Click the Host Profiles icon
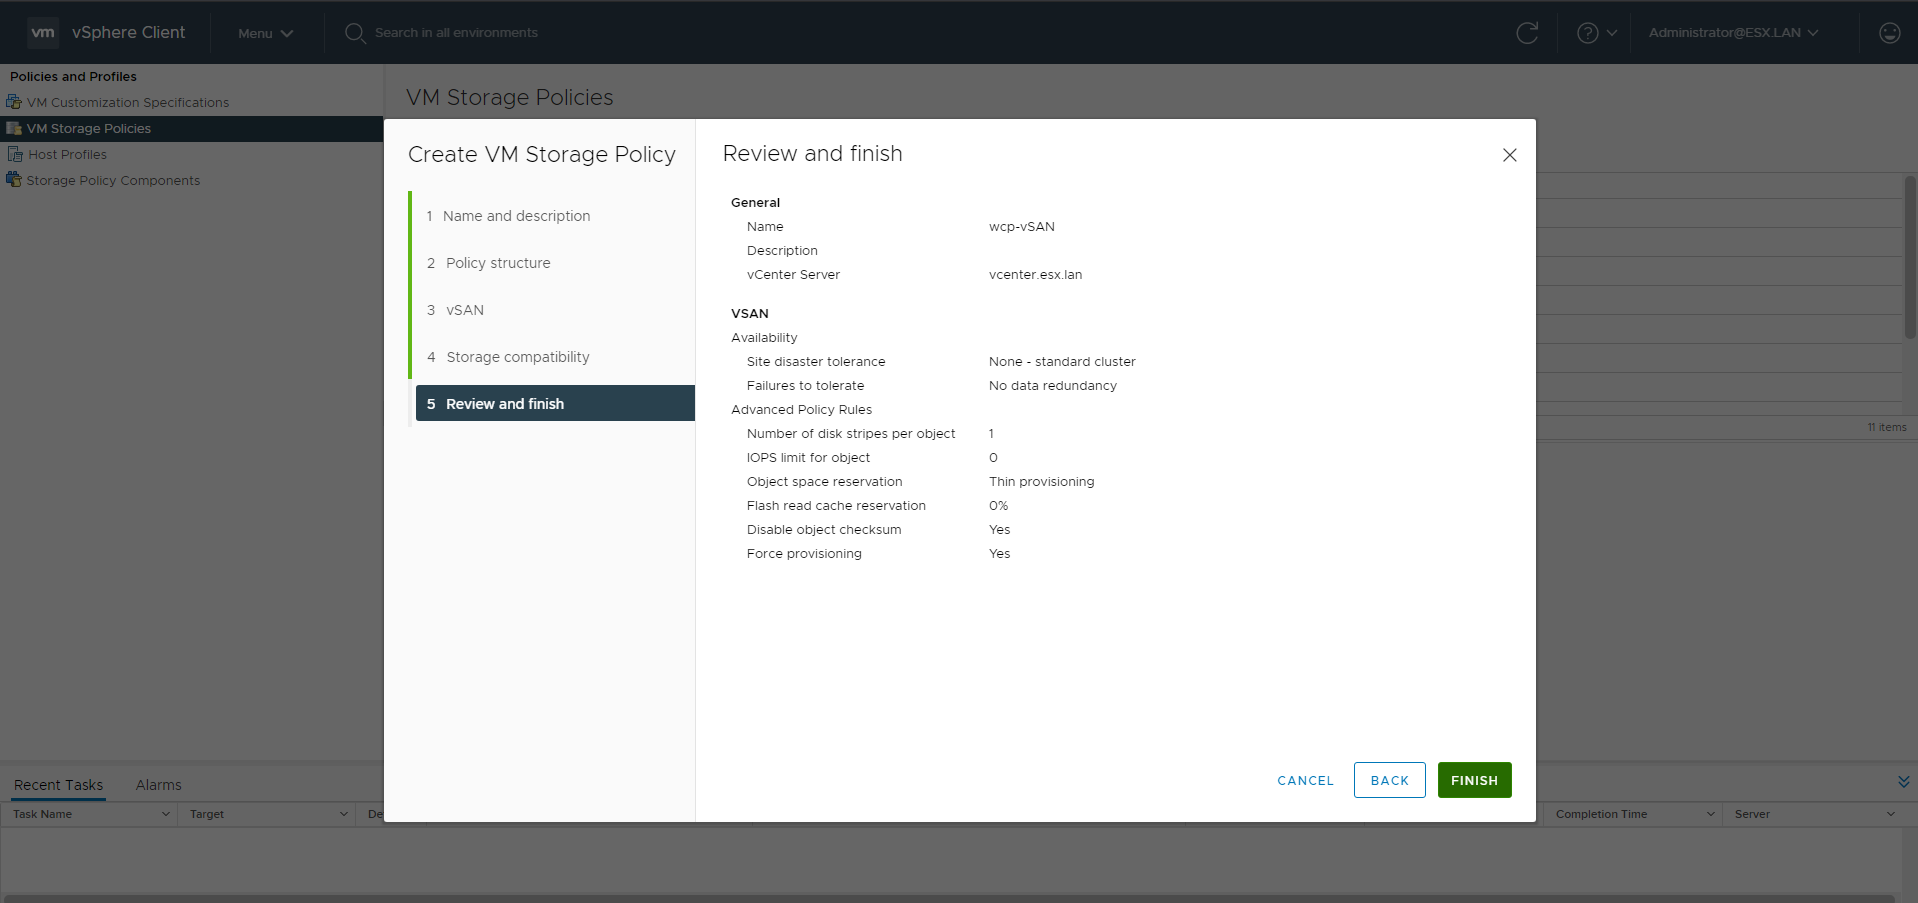 15,154
